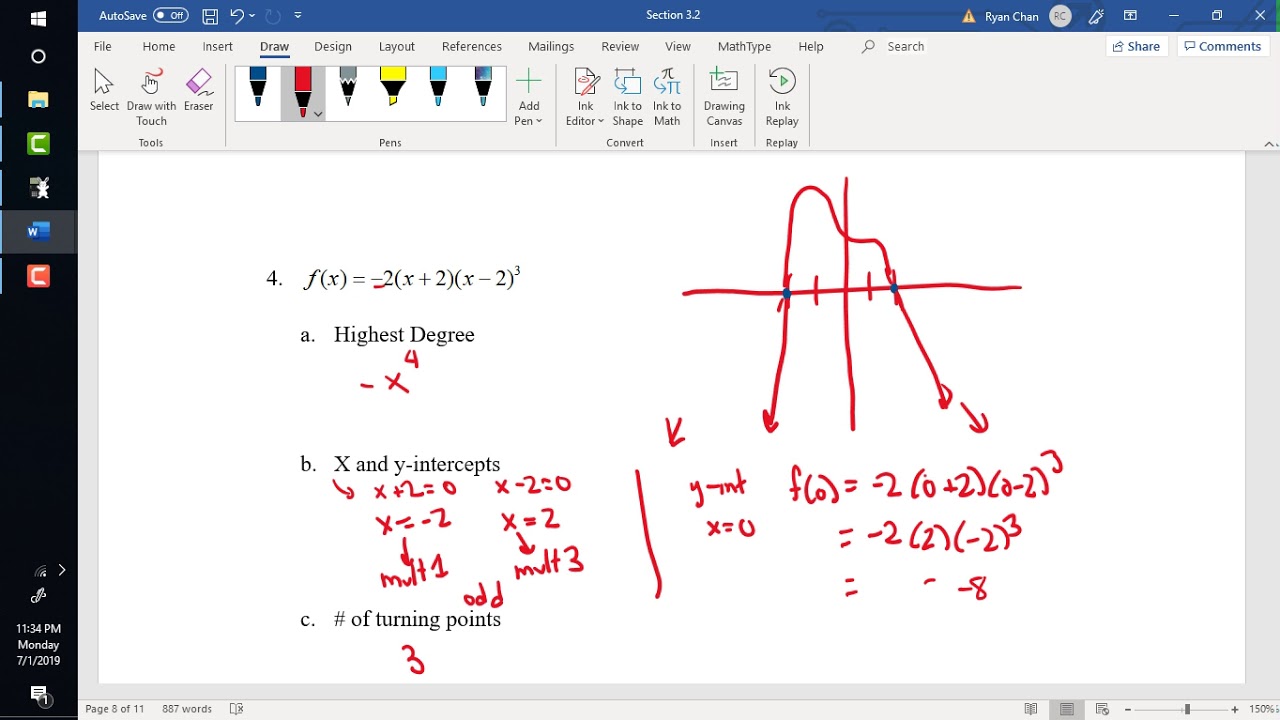Image resolution: width=1280 pixels, height=720 pixels.
Task: Switch to the Insert tab
Action: point(217,46)
